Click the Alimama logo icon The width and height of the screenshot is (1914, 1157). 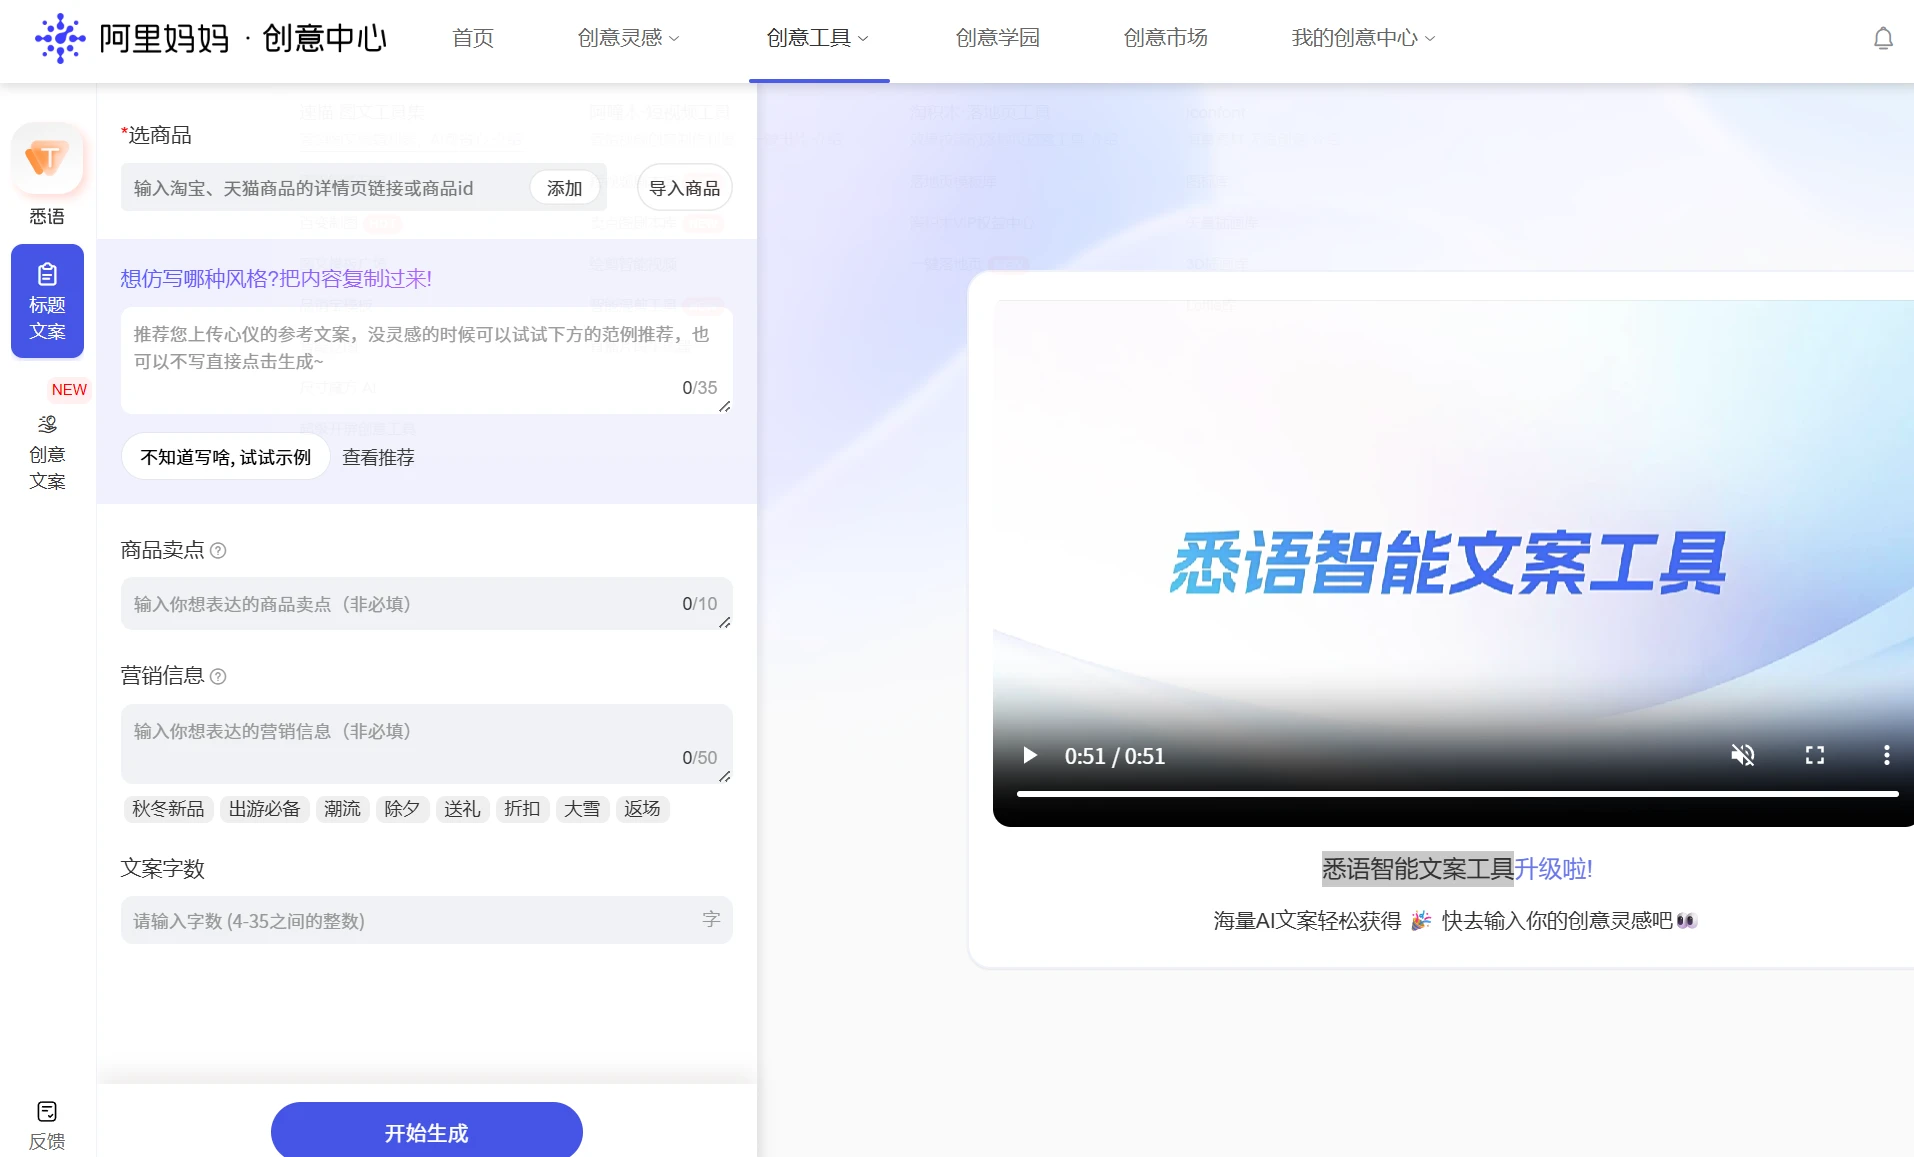tap(60, 38)
